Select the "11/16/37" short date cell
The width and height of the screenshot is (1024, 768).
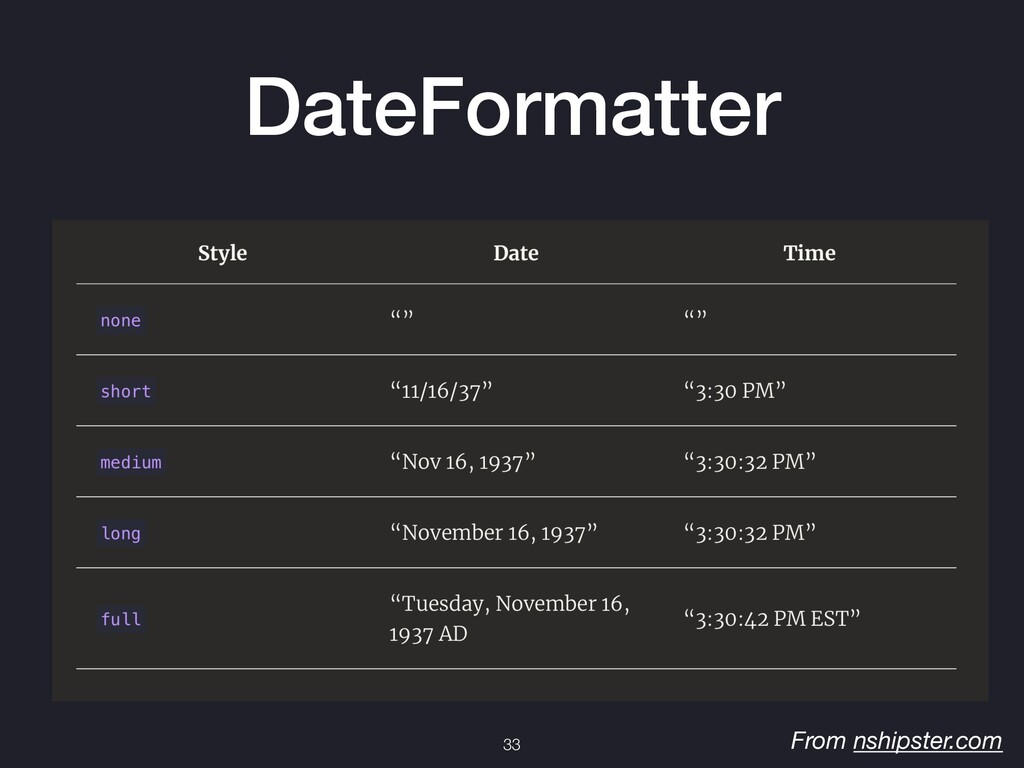tap(441, 391)
